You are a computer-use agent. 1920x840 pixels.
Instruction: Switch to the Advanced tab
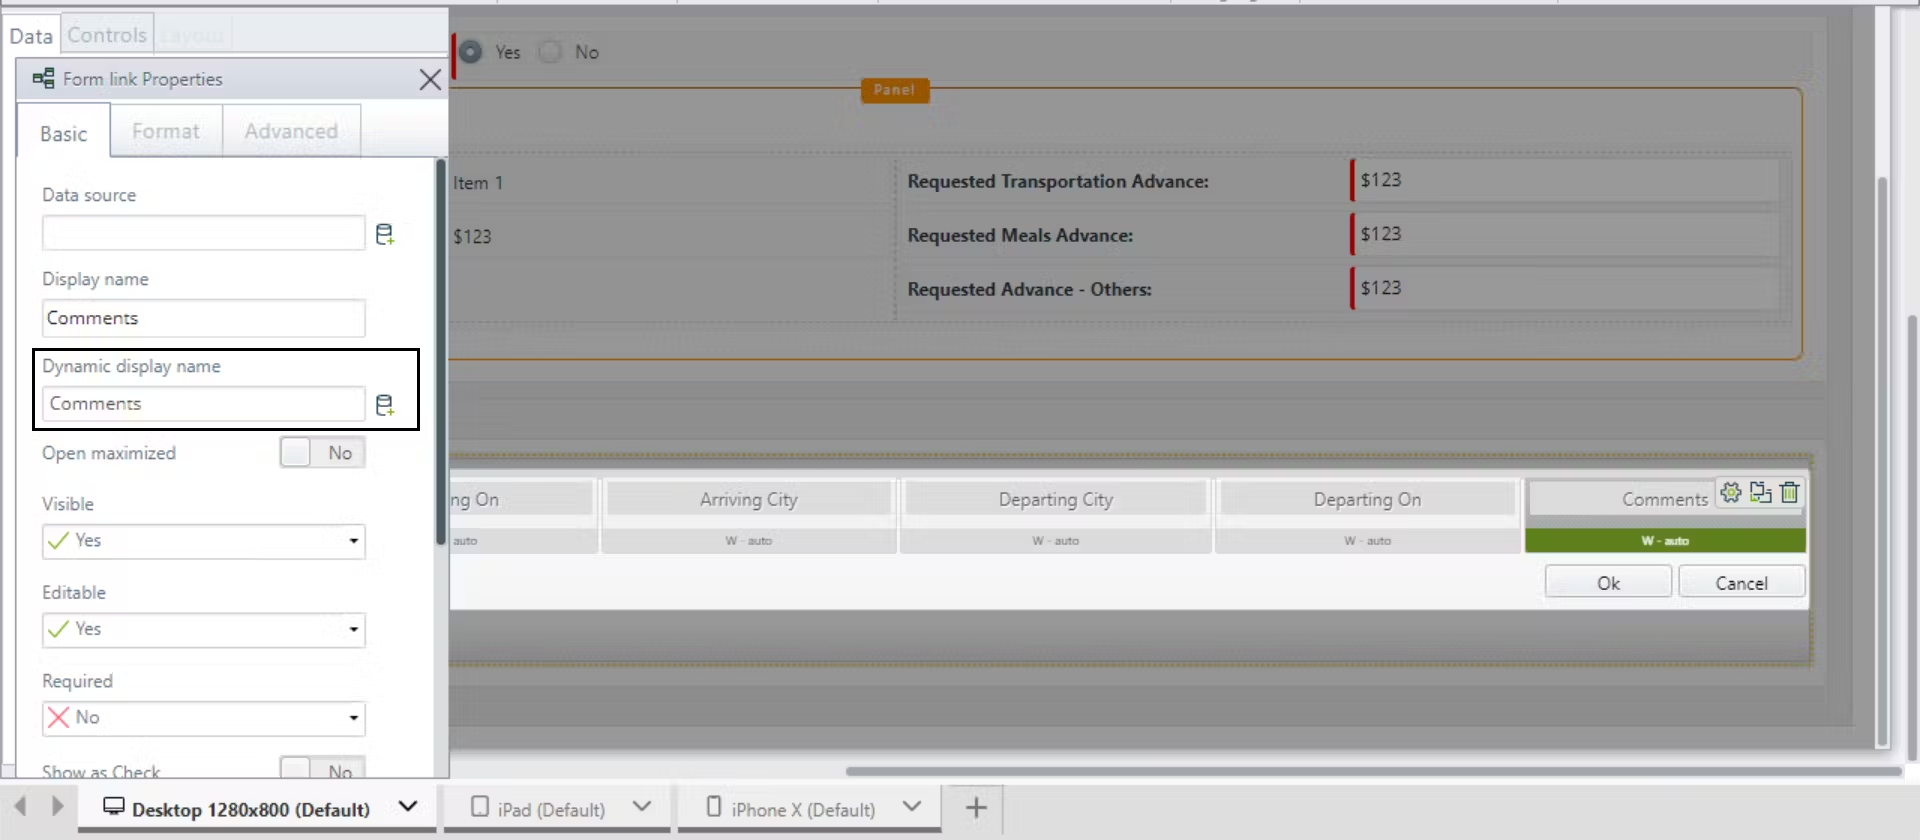[291, 132]
